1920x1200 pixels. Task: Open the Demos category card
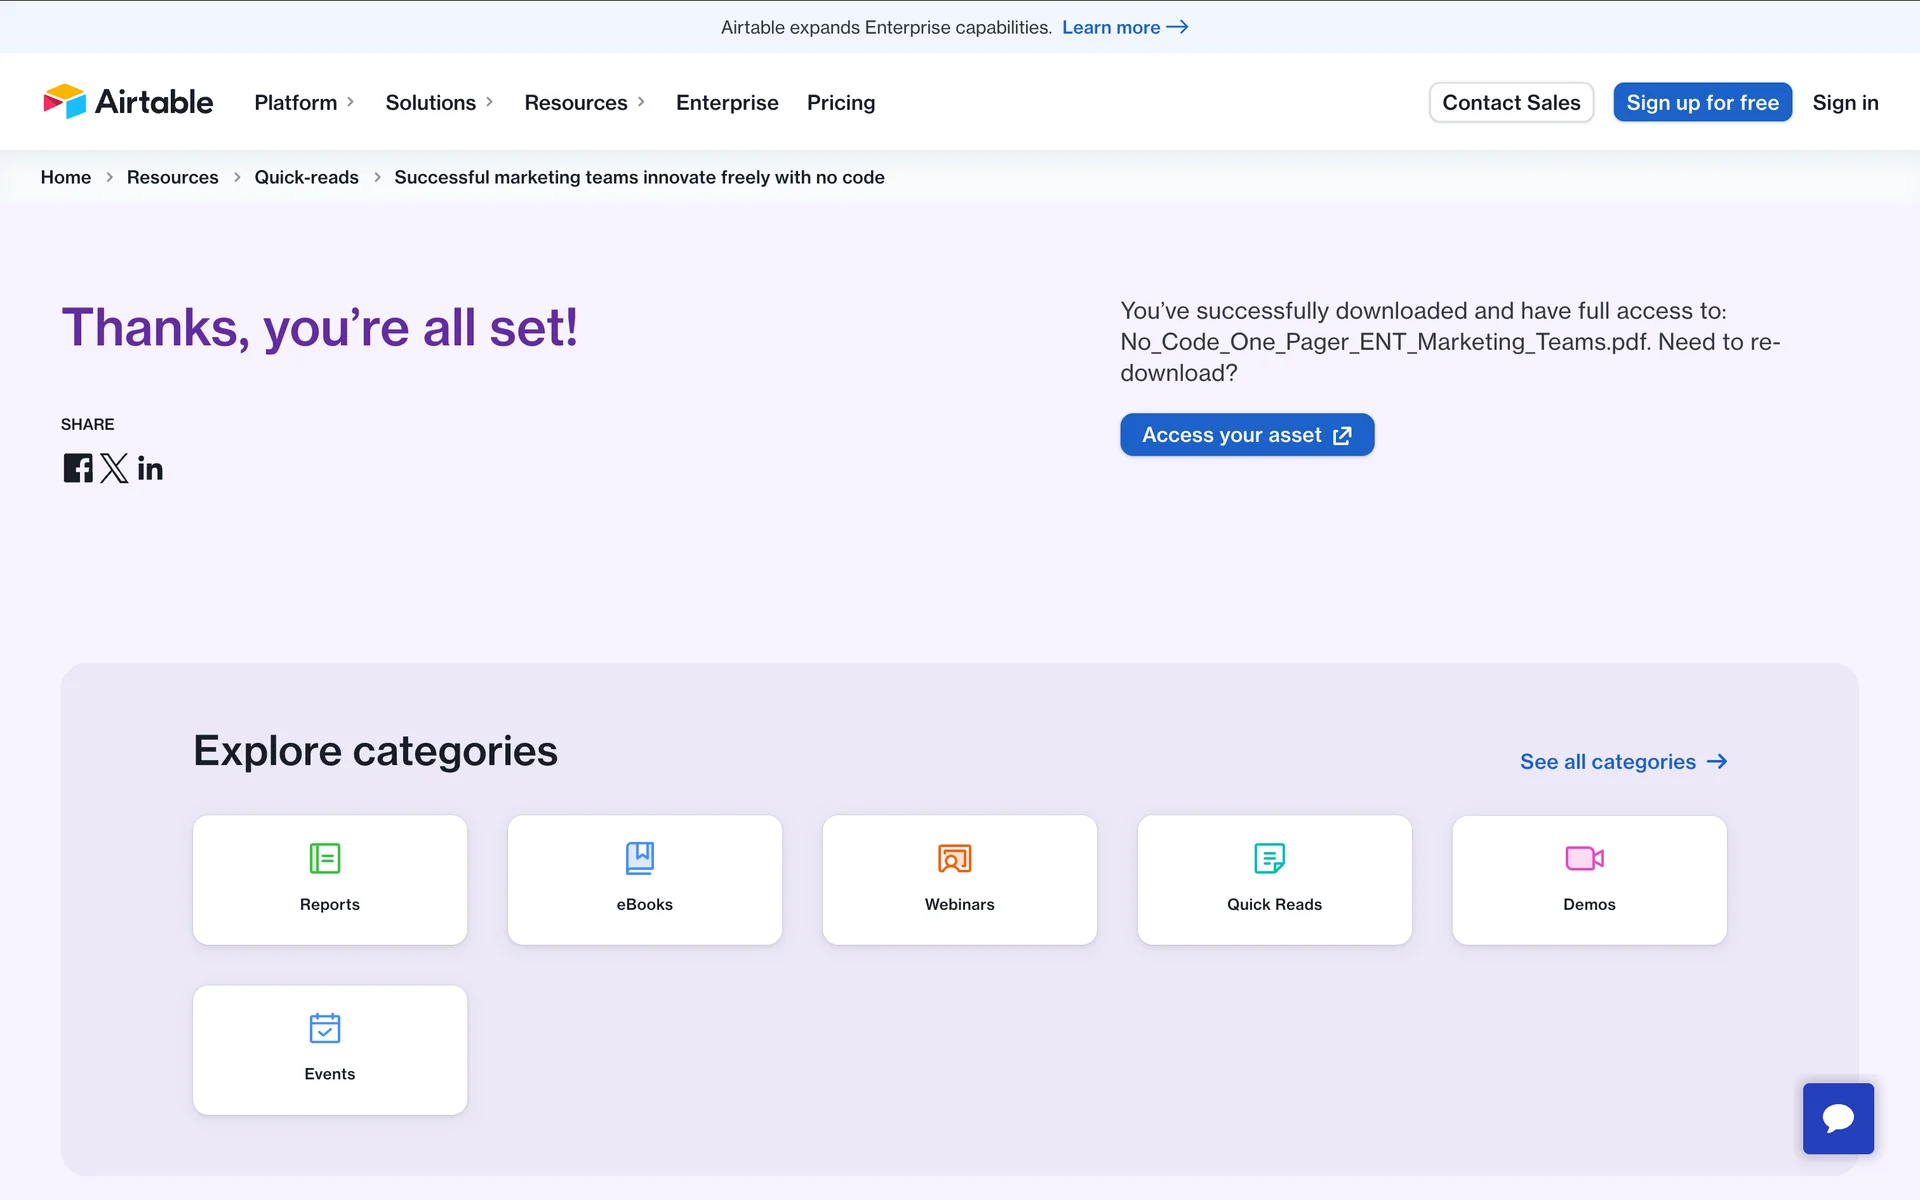coord(1588,880)
